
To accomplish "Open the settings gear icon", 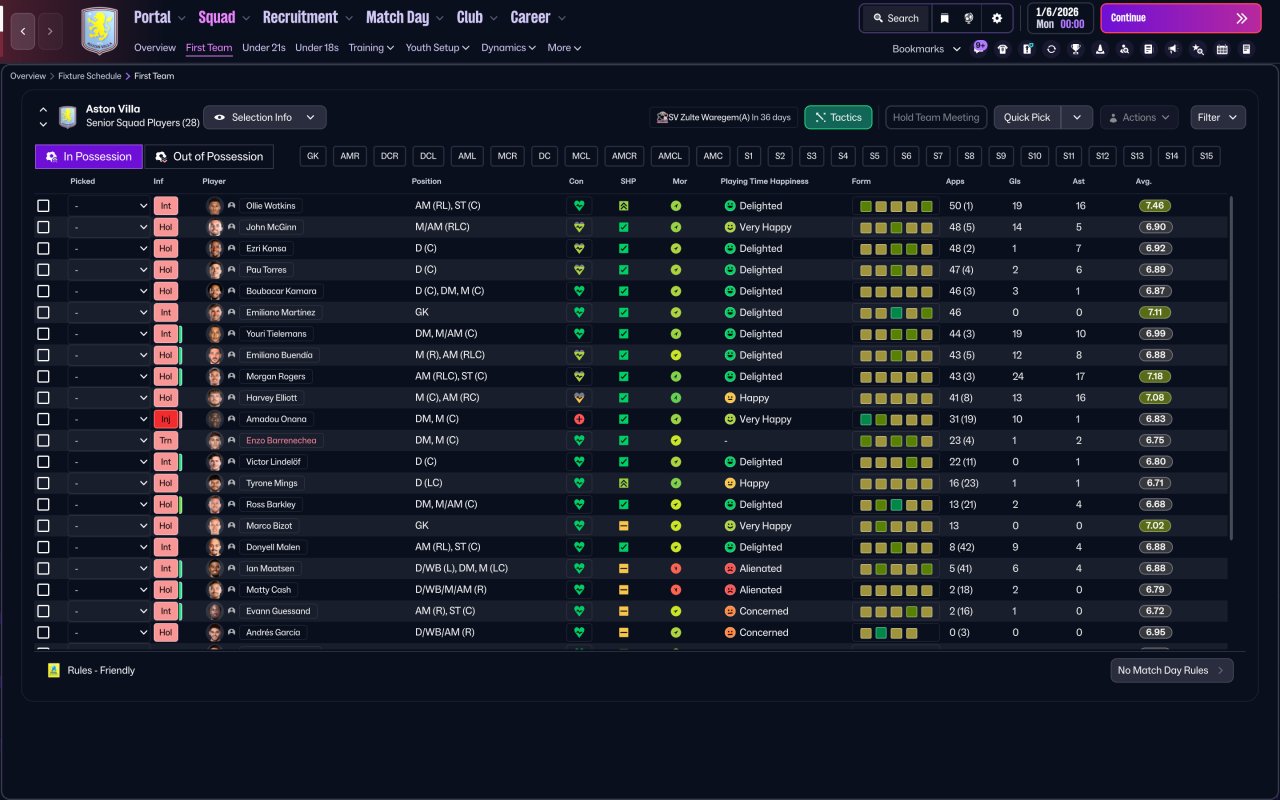I will coord(997,18).
